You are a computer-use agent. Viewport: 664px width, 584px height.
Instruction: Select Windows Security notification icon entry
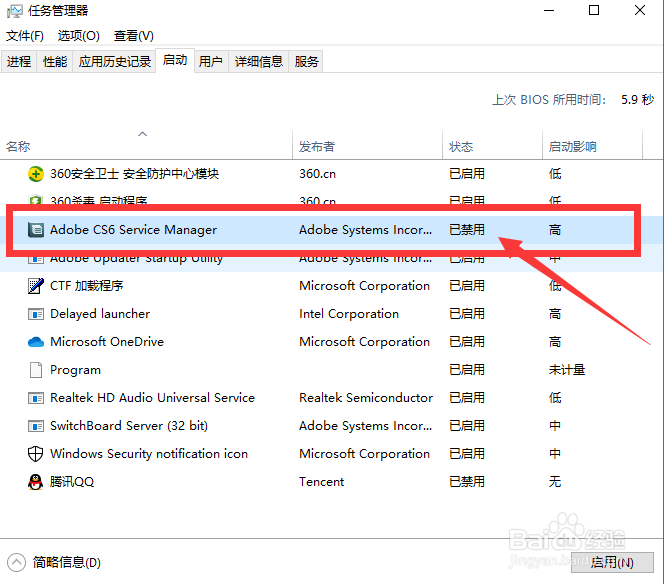point(149,454)
